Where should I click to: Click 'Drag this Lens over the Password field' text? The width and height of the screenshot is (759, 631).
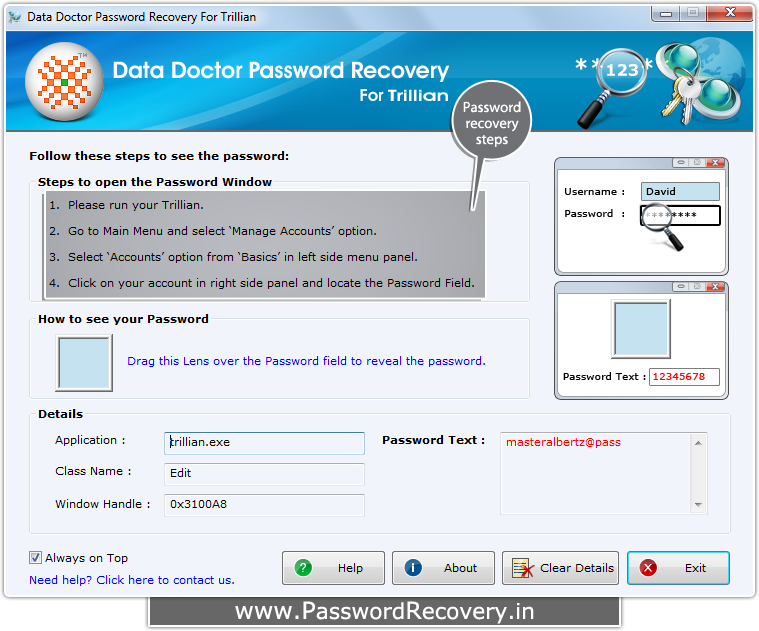pyautogui.click(x=306, y=361)
